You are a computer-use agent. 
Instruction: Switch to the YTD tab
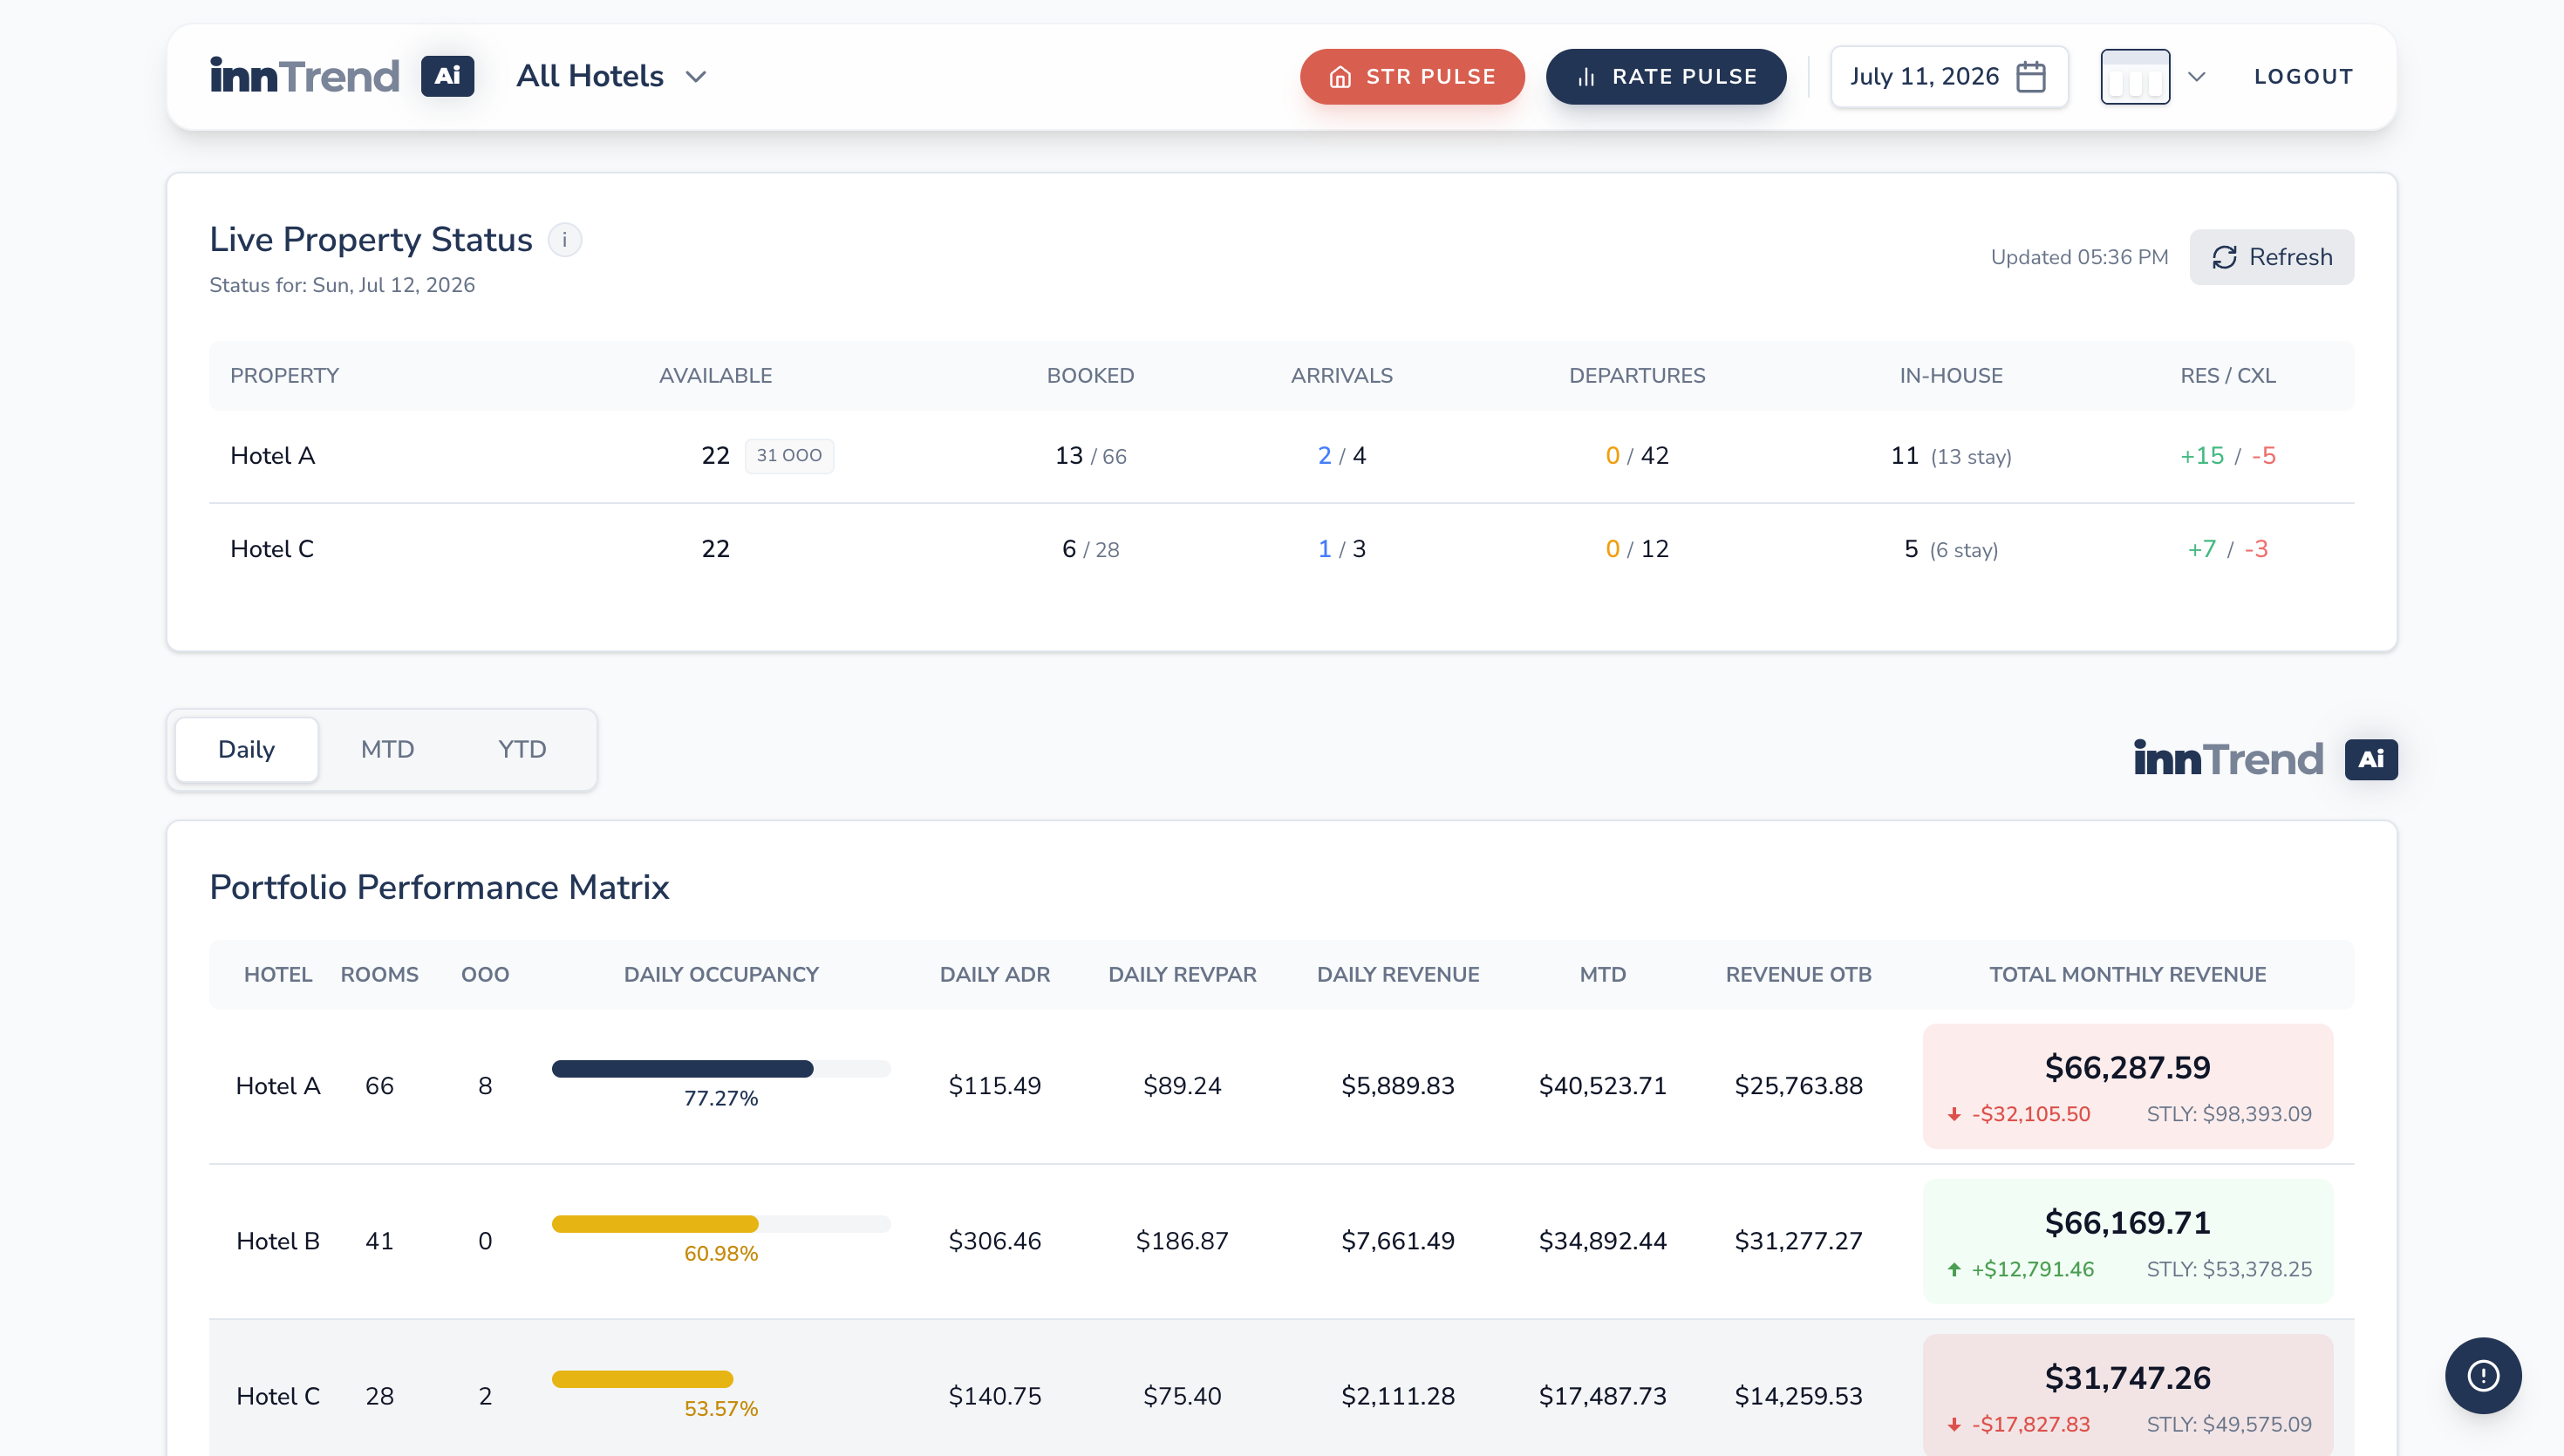pyautogui.click(x=522, y=749)
